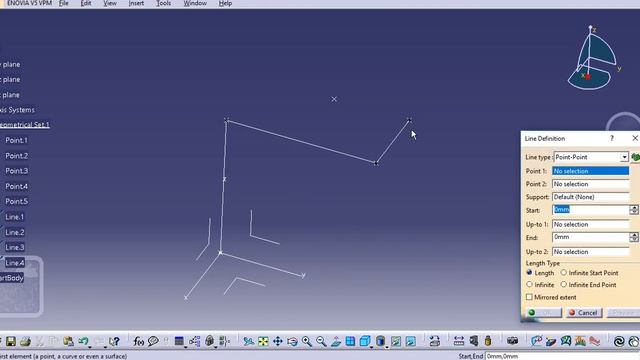Image resolution: width=640 pixels, height=360 pixels.
Task: Open the Edit menu
Action: (x=86, y=3)
